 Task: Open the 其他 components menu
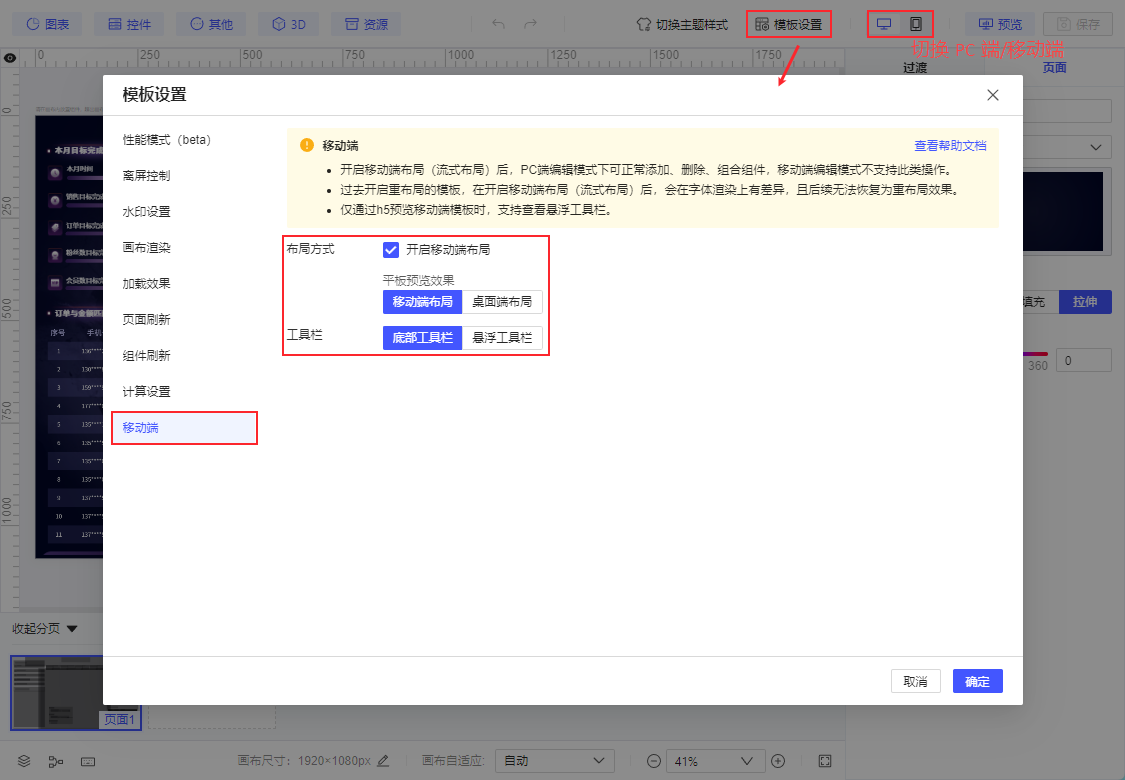click(x=211, y=24)
